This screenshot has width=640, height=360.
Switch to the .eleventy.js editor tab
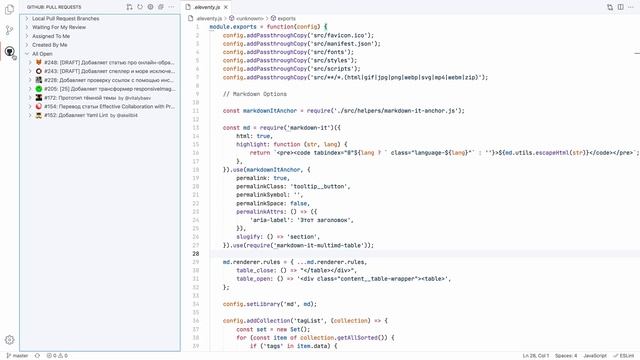pyautogui.click(x=207, y=7)
